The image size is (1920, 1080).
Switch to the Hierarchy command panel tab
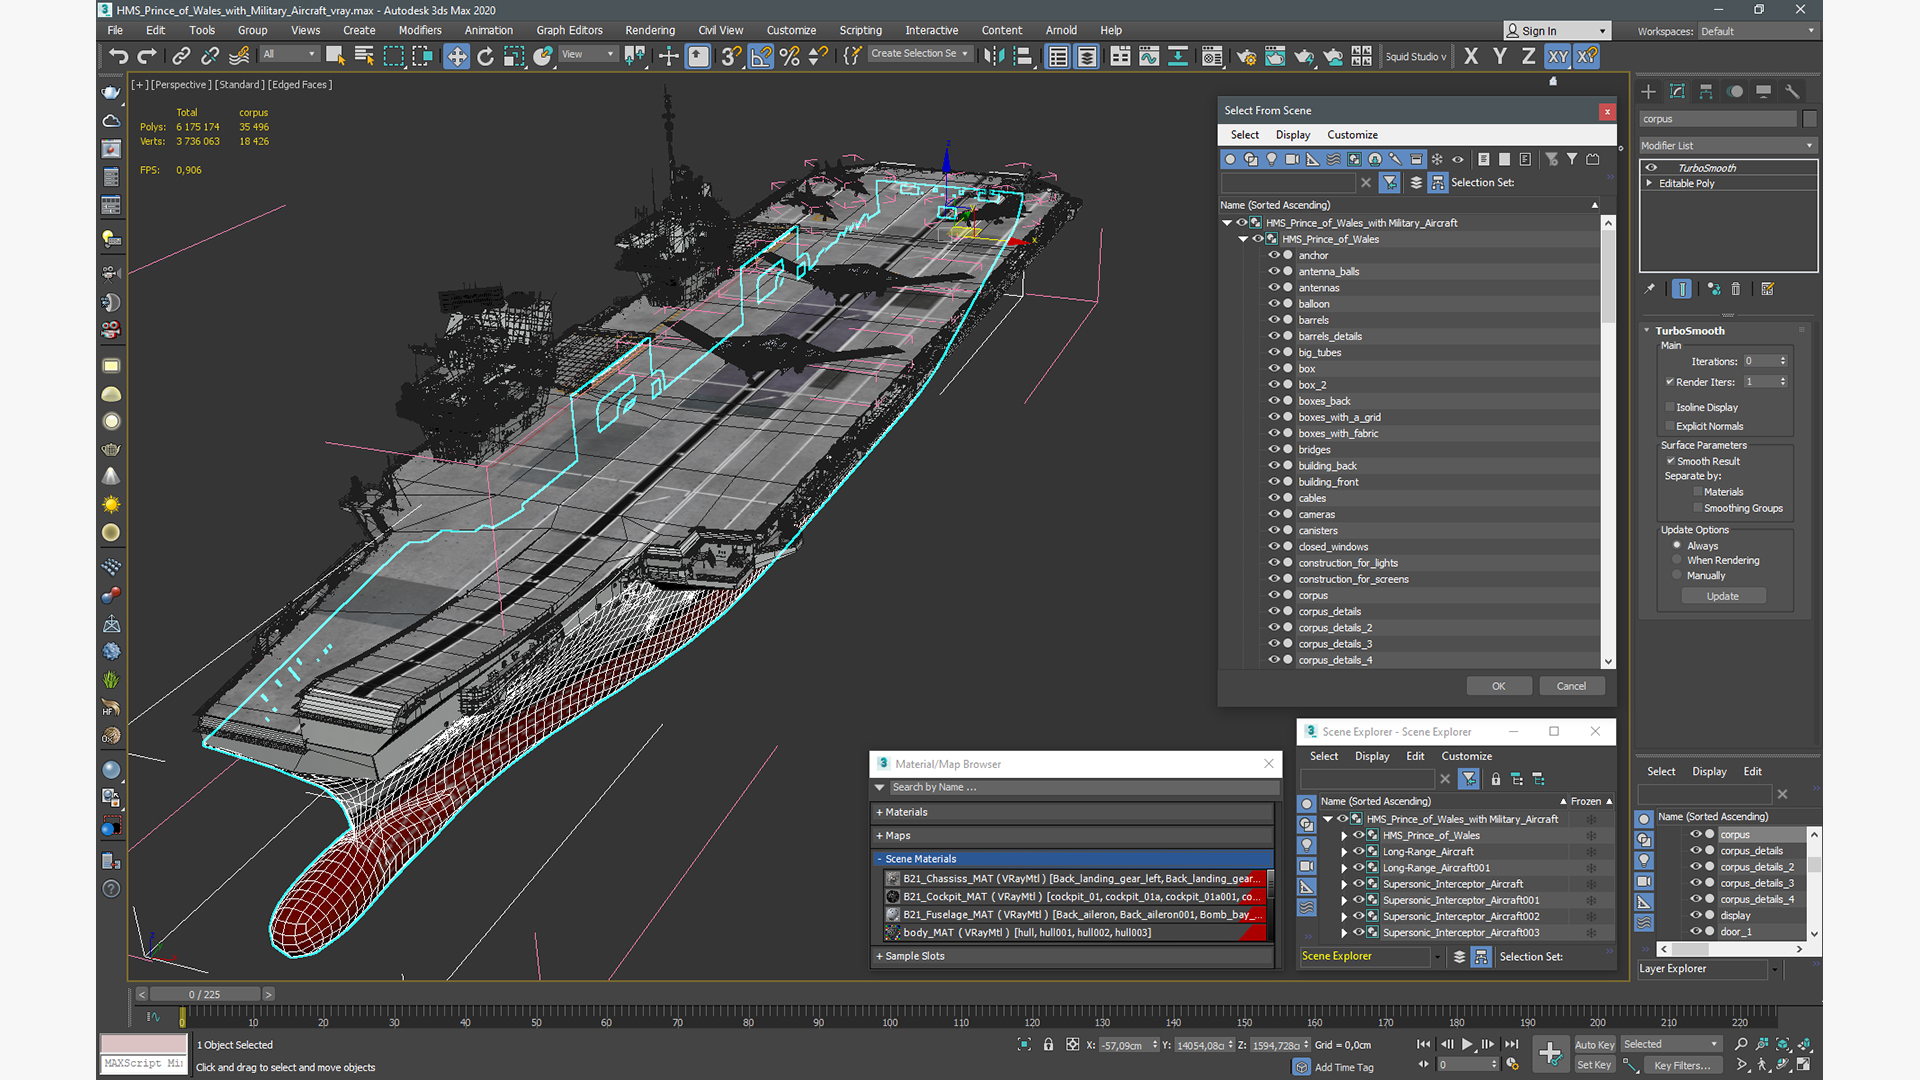(1706, 91)
